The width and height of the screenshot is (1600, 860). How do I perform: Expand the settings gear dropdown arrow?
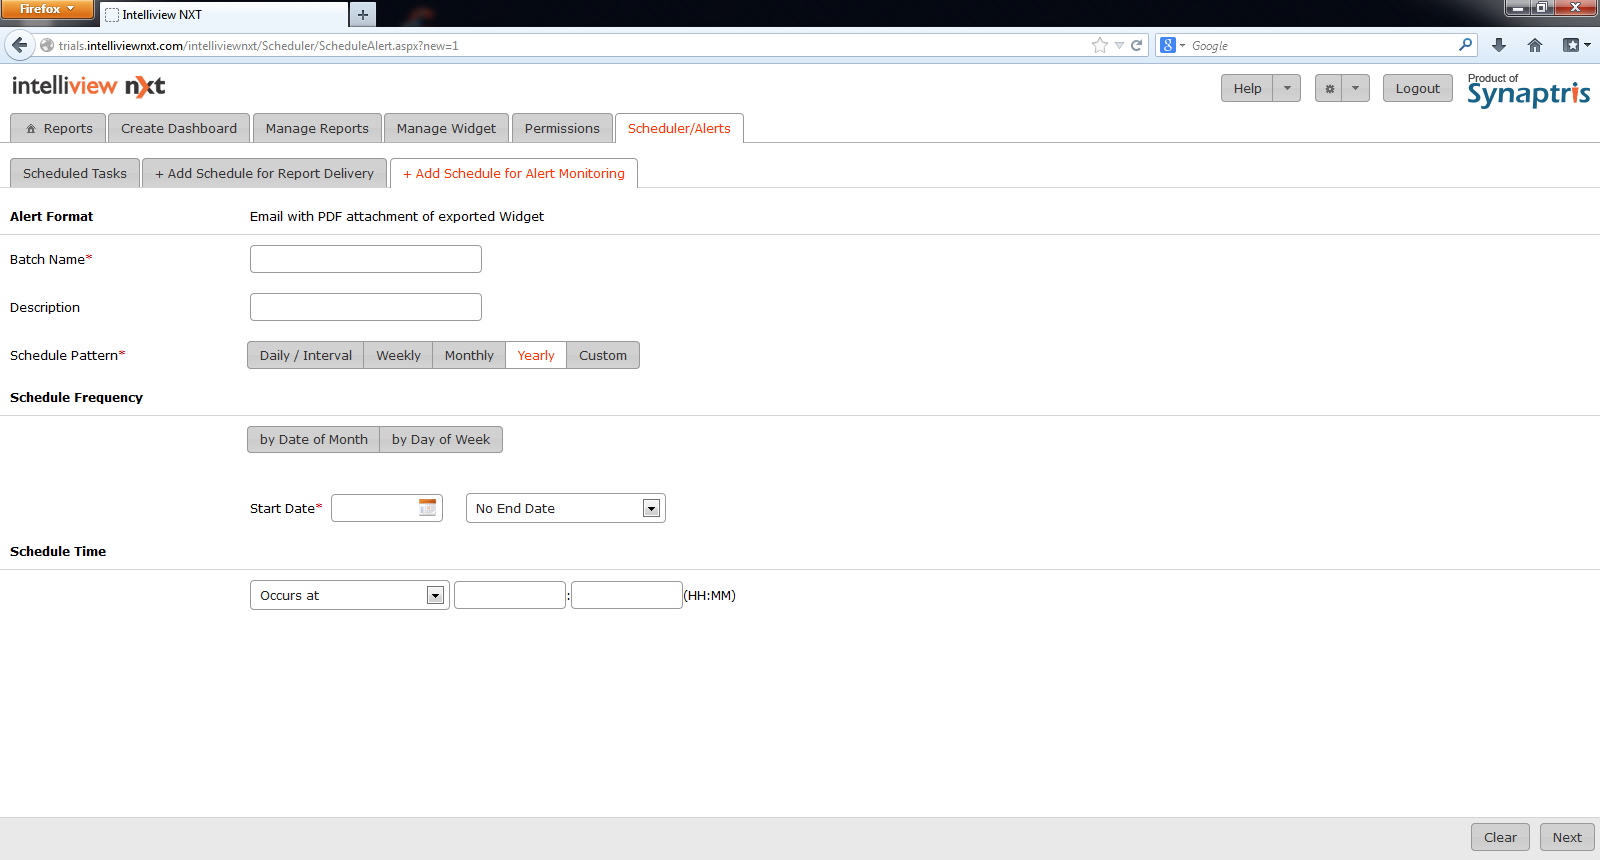click(1355, 88)
